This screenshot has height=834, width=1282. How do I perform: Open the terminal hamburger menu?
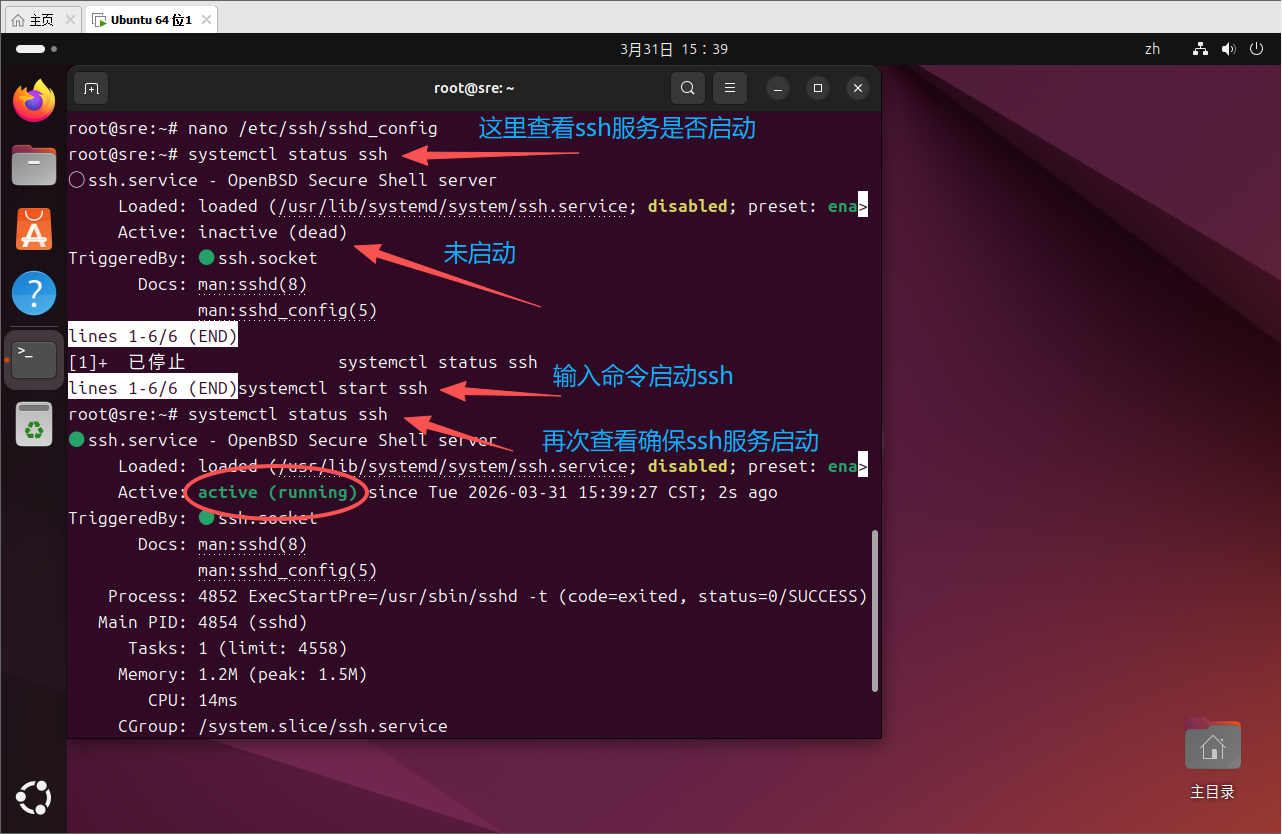pyautogui.click(x=730, y=88)
